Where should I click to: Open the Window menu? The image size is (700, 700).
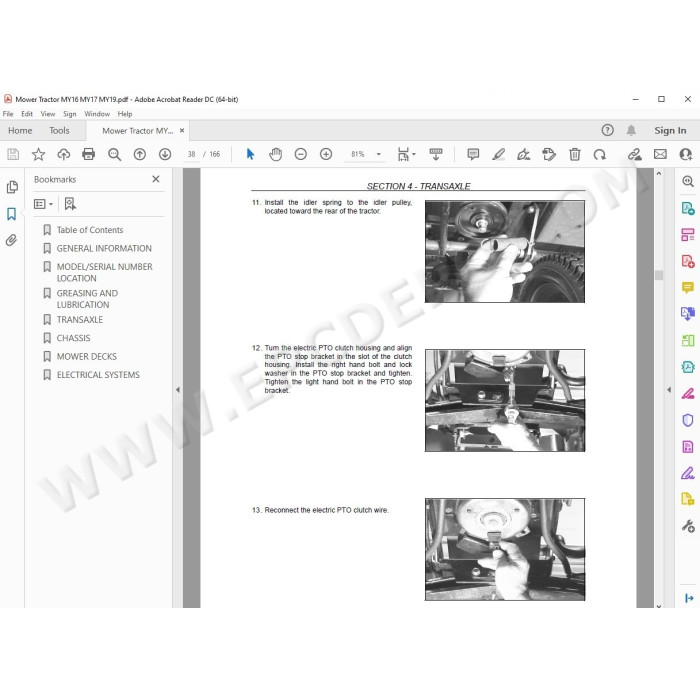click(x=97, y=114)
